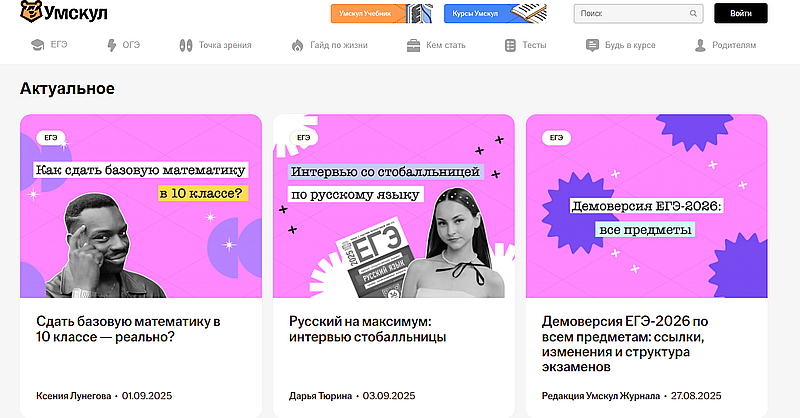Click the briefcase icon beside Кем стать
This screenshot has height=418, width=800.
(x=413, y=45)
